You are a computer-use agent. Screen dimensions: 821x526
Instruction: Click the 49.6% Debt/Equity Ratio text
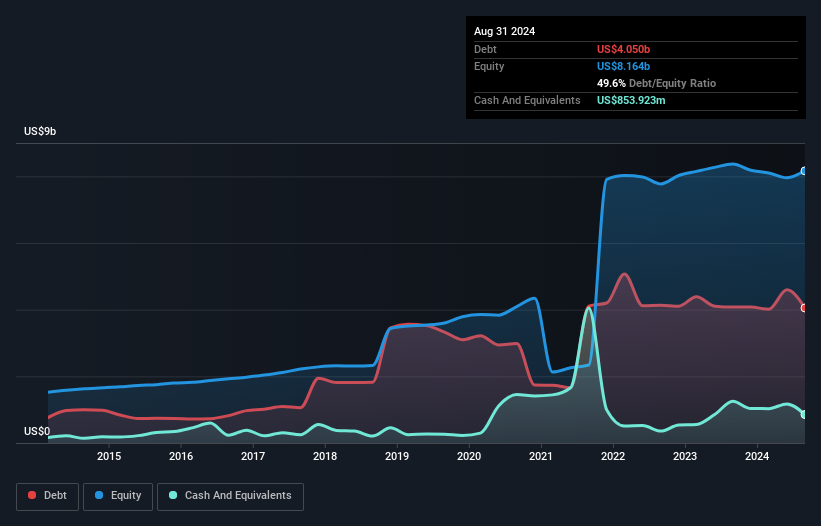pos(656,83)
